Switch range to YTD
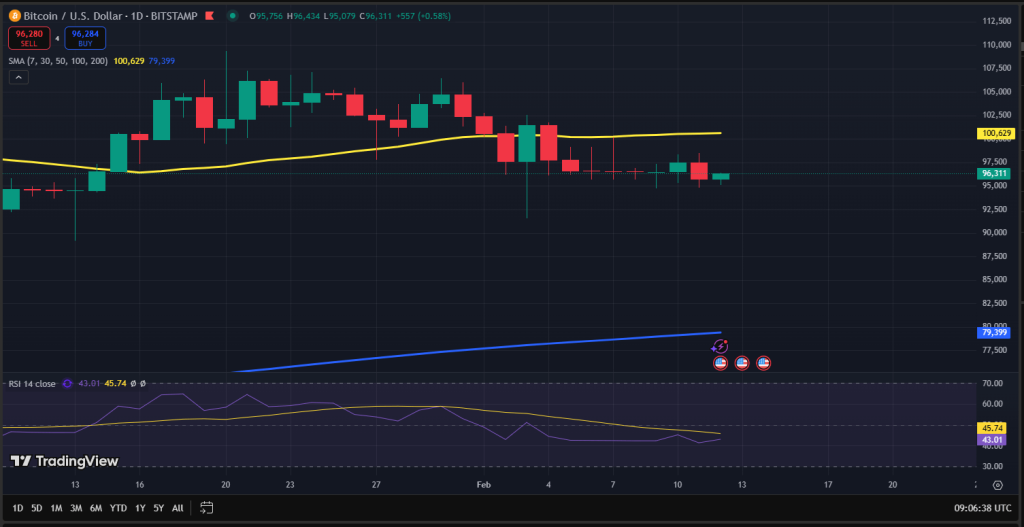Viewport: 1024px width, 527px height. click(x=118, y=507)
